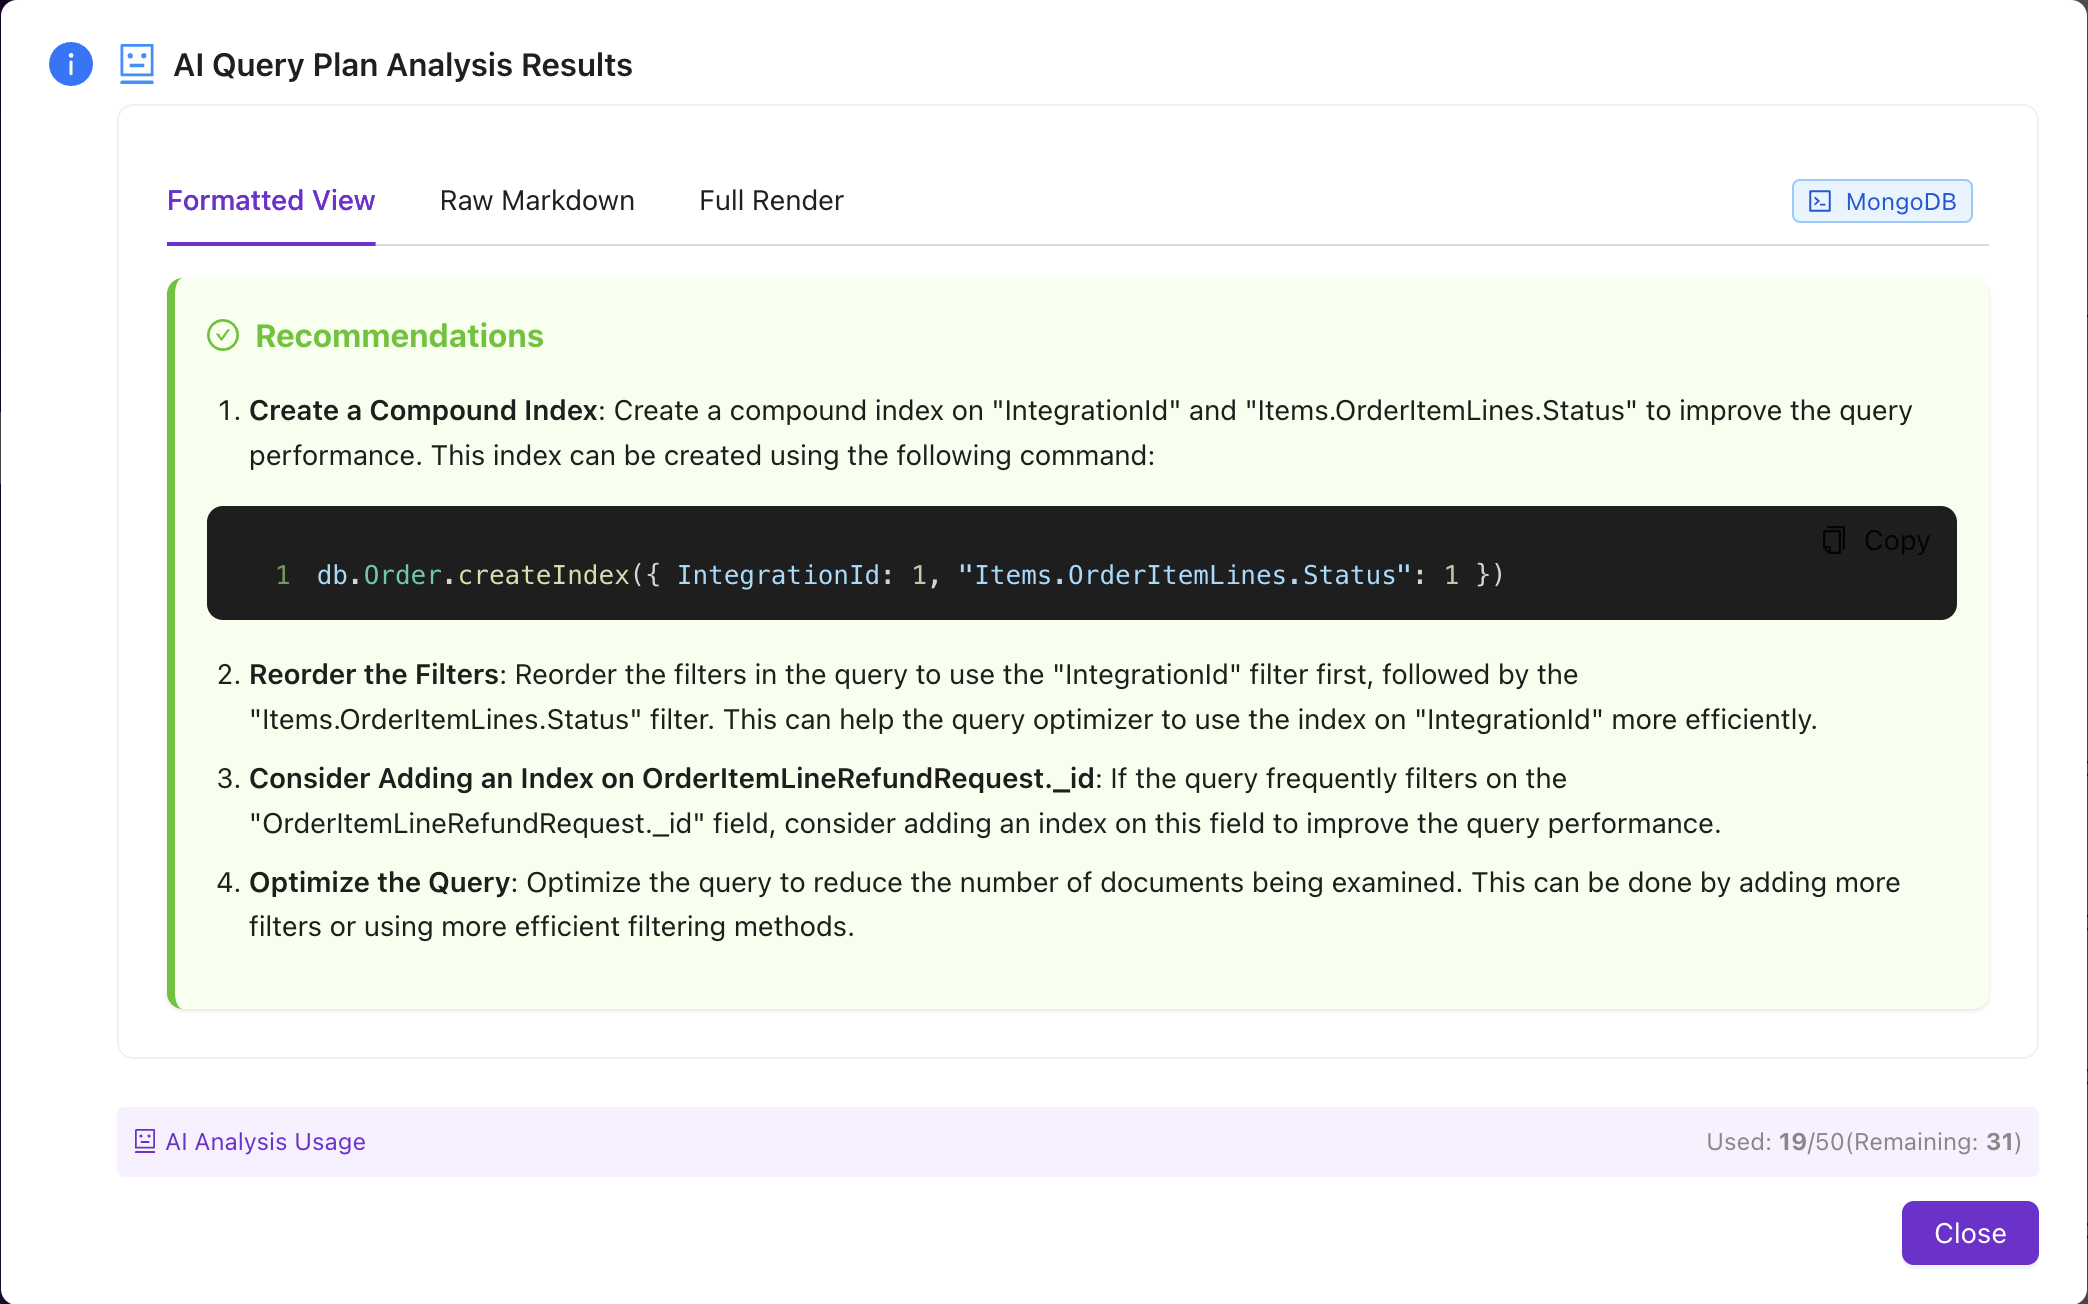Switch to the Full Render tab

(771, 200)
